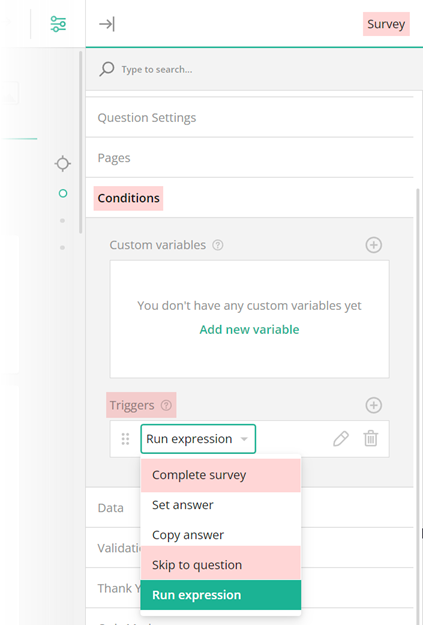
Task: Click the Survey button at top
Action: coord(386,24)
